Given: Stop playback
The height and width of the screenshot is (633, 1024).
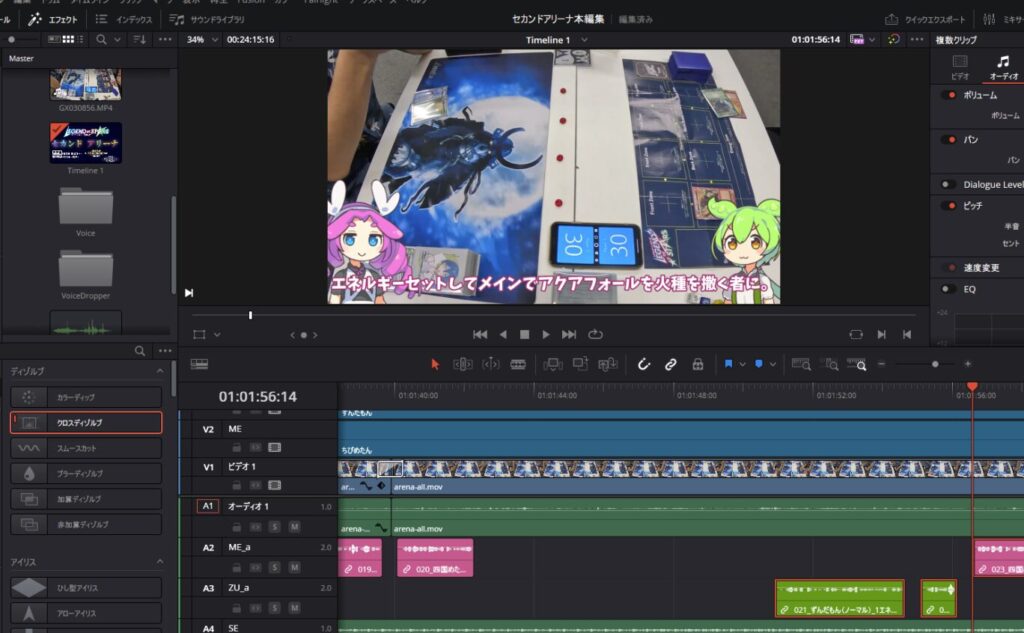Looking at the screenshot, I should coord(524,334).
